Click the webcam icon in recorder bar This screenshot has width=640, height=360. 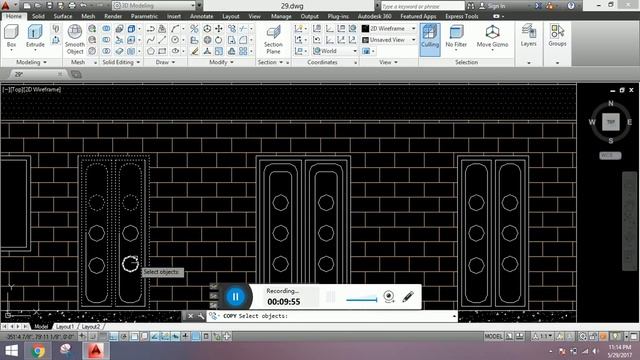click(389, 296)
